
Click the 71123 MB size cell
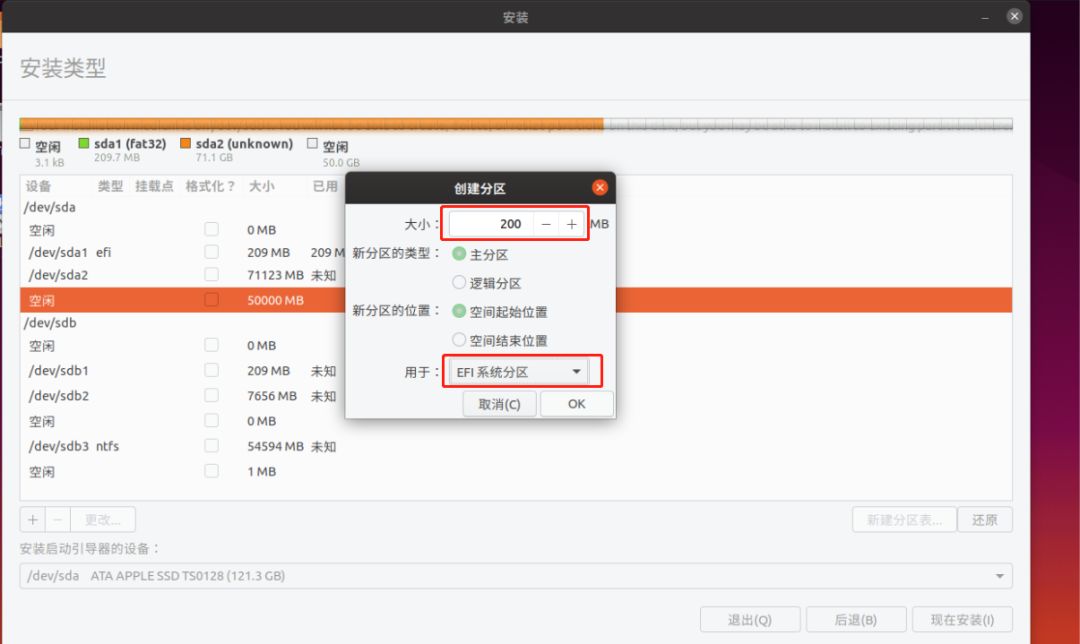[x=276, y=275]
